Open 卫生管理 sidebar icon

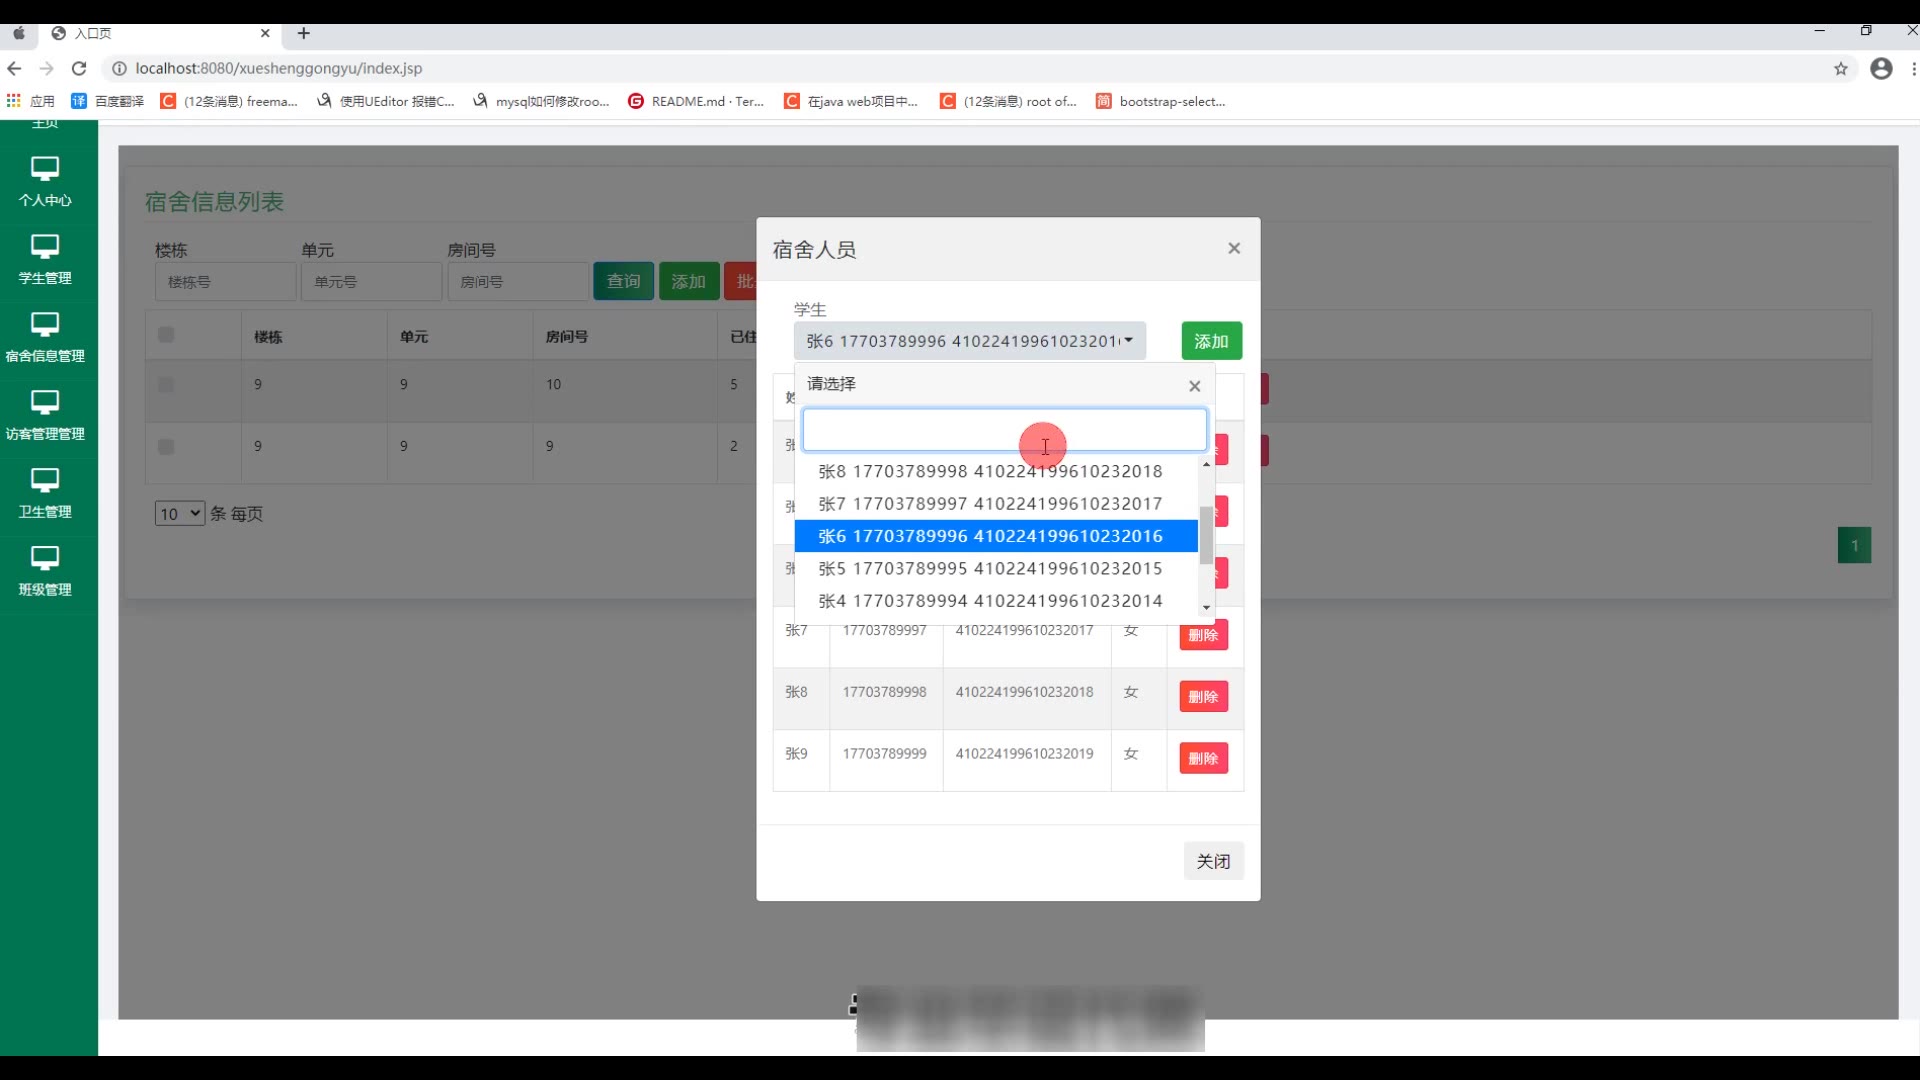click(x=45, y=481)
